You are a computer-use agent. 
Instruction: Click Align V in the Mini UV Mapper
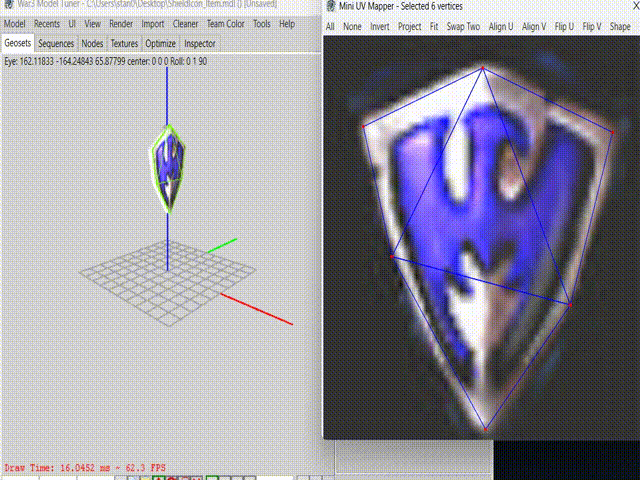pos(534,27)
